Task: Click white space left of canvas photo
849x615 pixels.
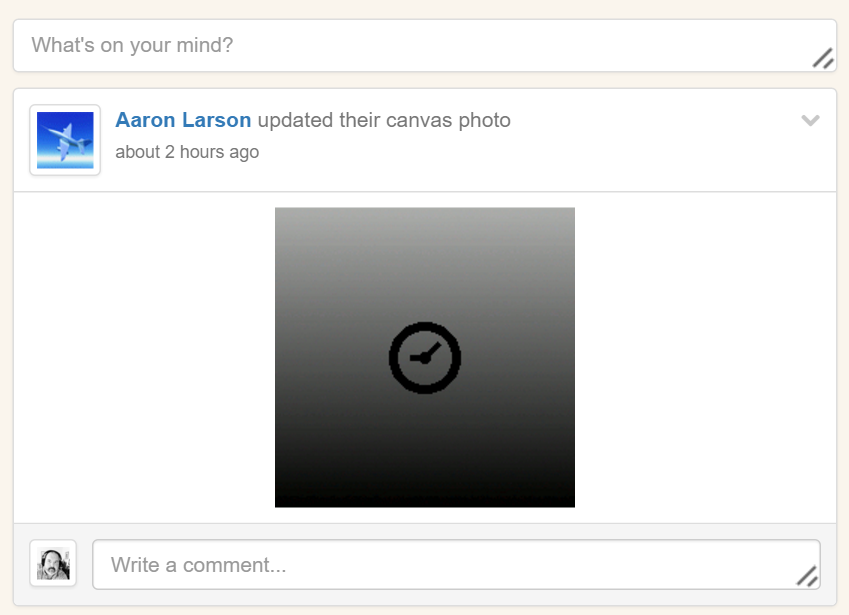Action: (144, 357)
